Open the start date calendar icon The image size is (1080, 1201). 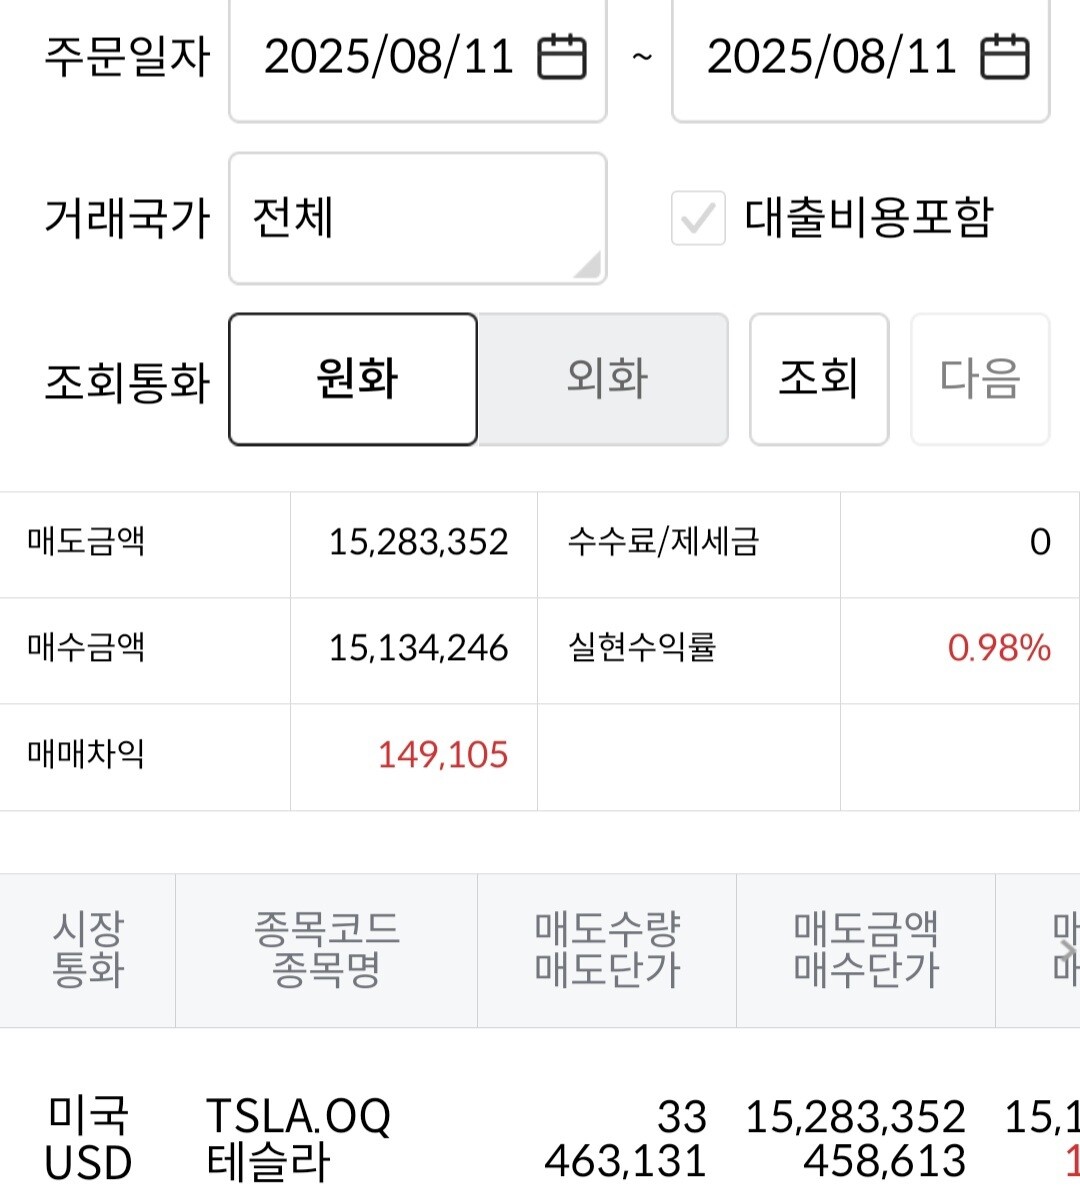[x=562, y=57]
